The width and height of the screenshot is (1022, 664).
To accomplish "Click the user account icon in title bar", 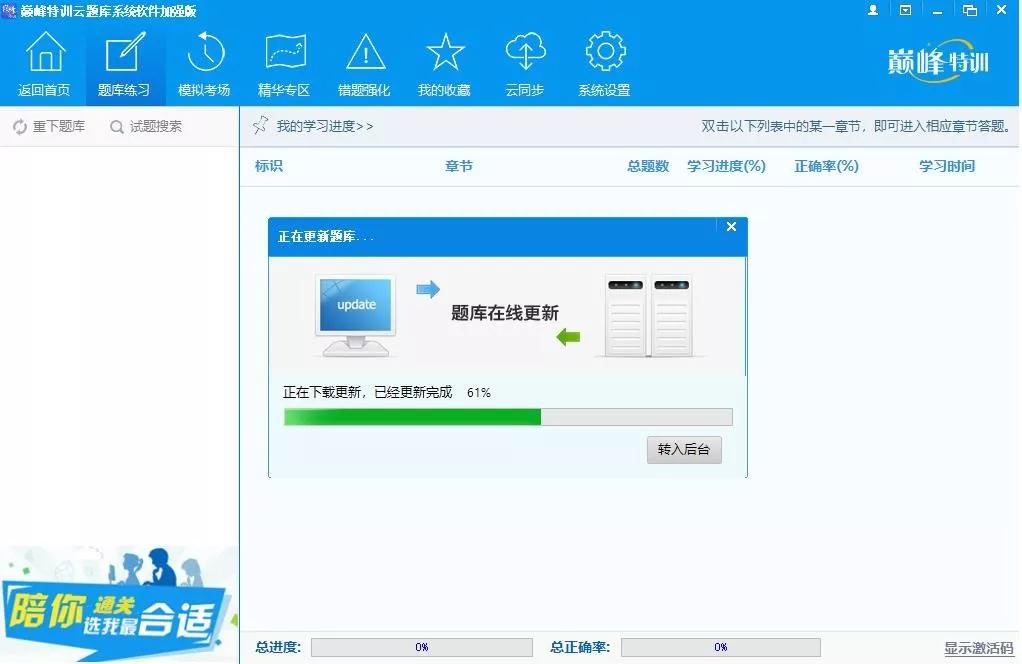I will coord(872,10).
